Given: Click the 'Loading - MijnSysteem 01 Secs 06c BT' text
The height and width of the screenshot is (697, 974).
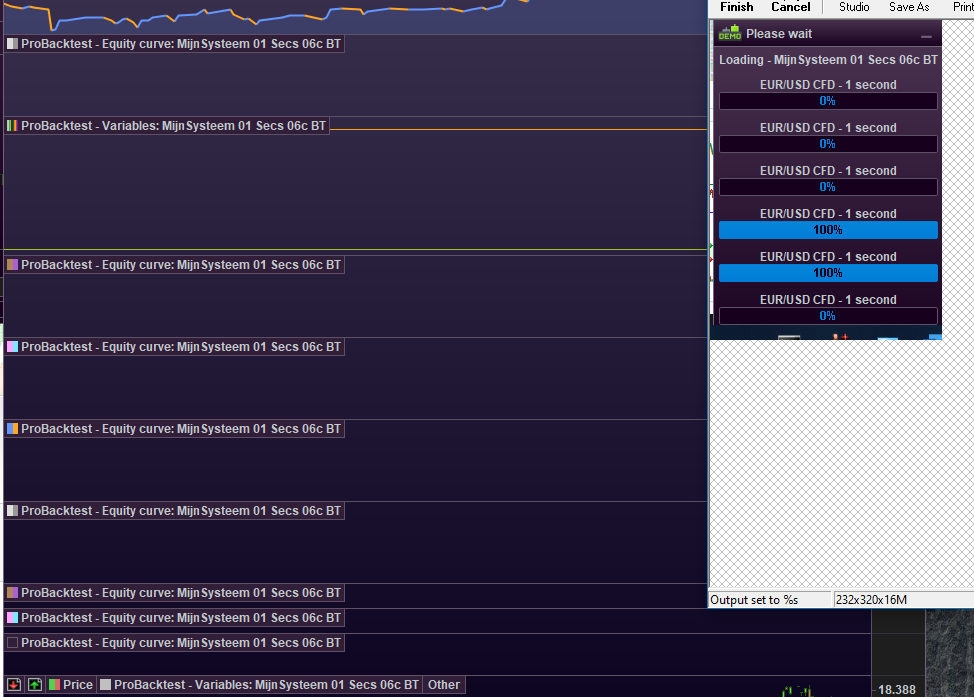Looking at the screenshot, I should (x=828, y=60).
